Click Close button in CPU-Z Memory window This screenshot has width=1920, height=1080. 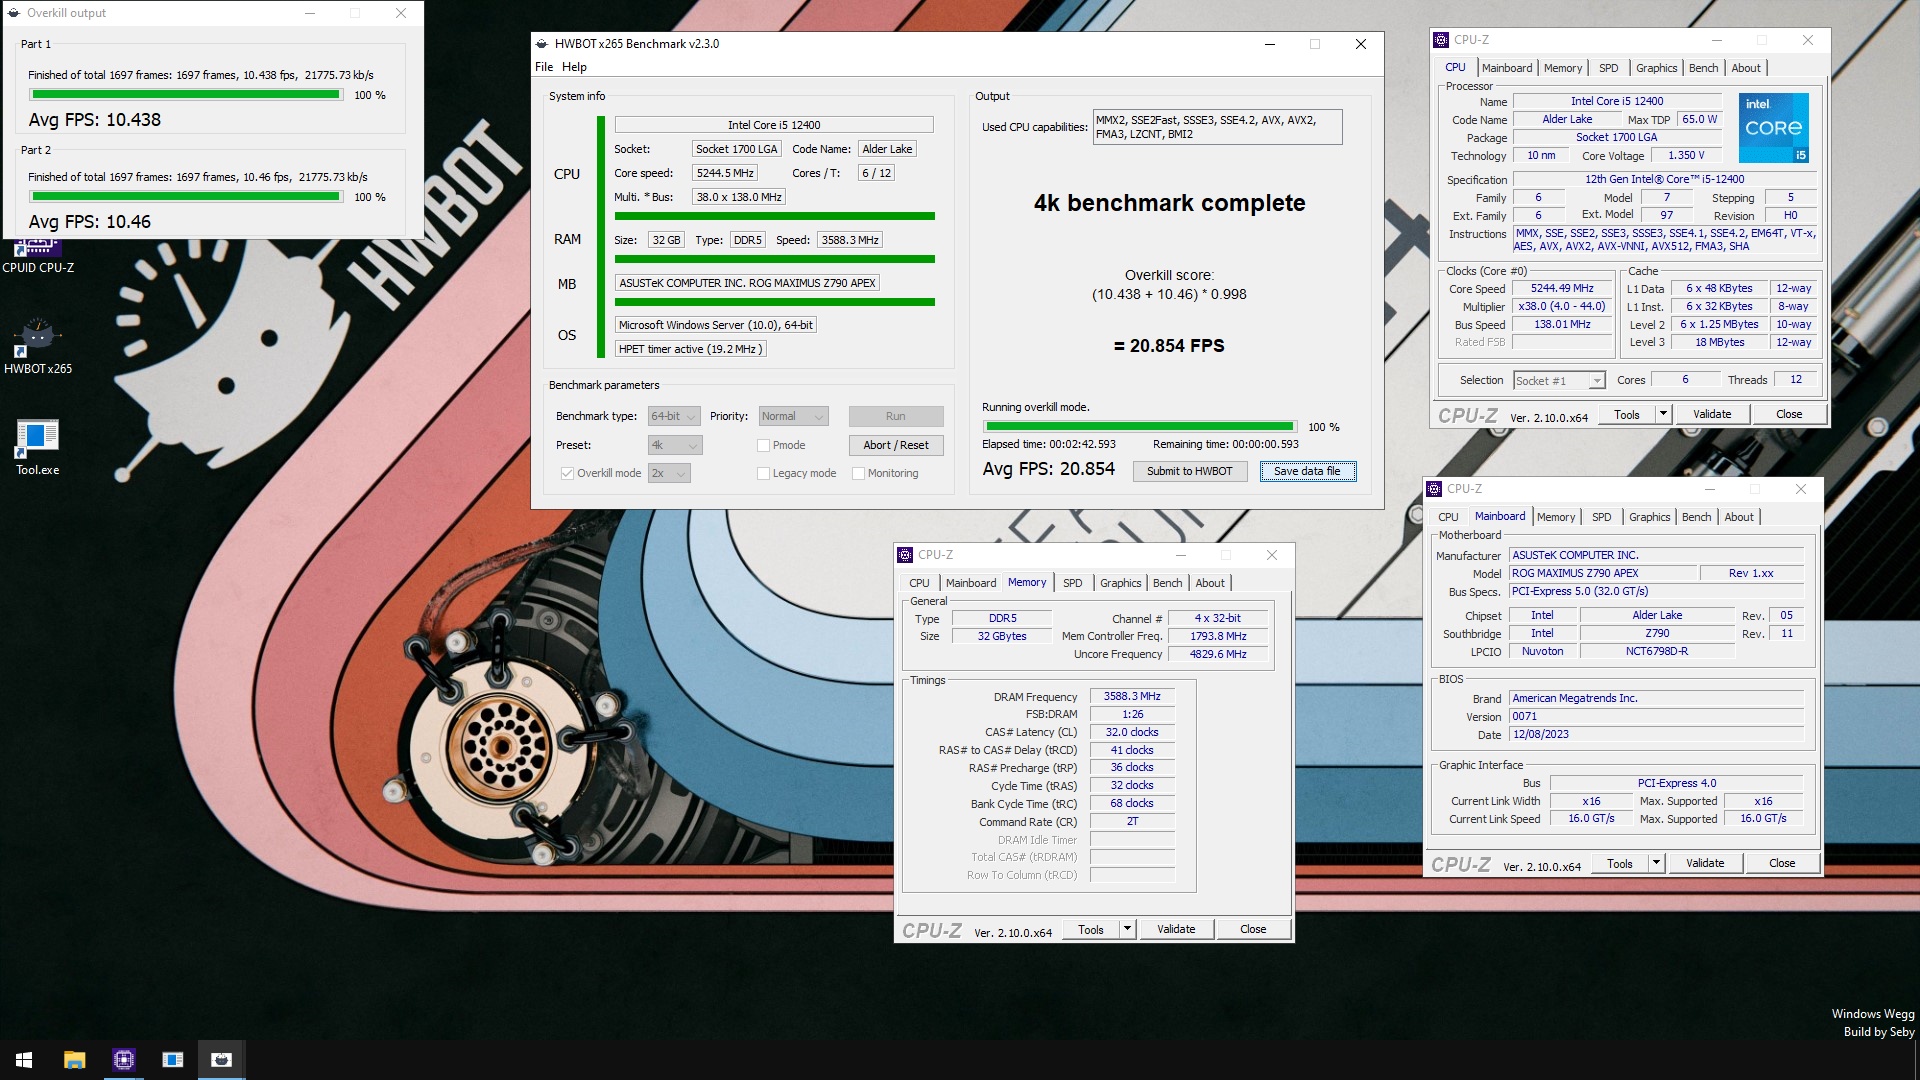1253,929
